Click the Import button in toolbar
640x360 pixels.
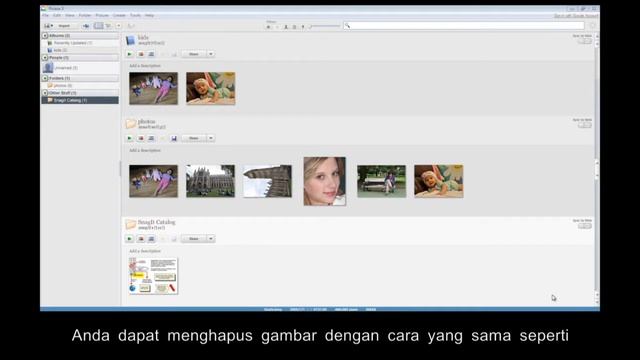[x=60, y=26]
